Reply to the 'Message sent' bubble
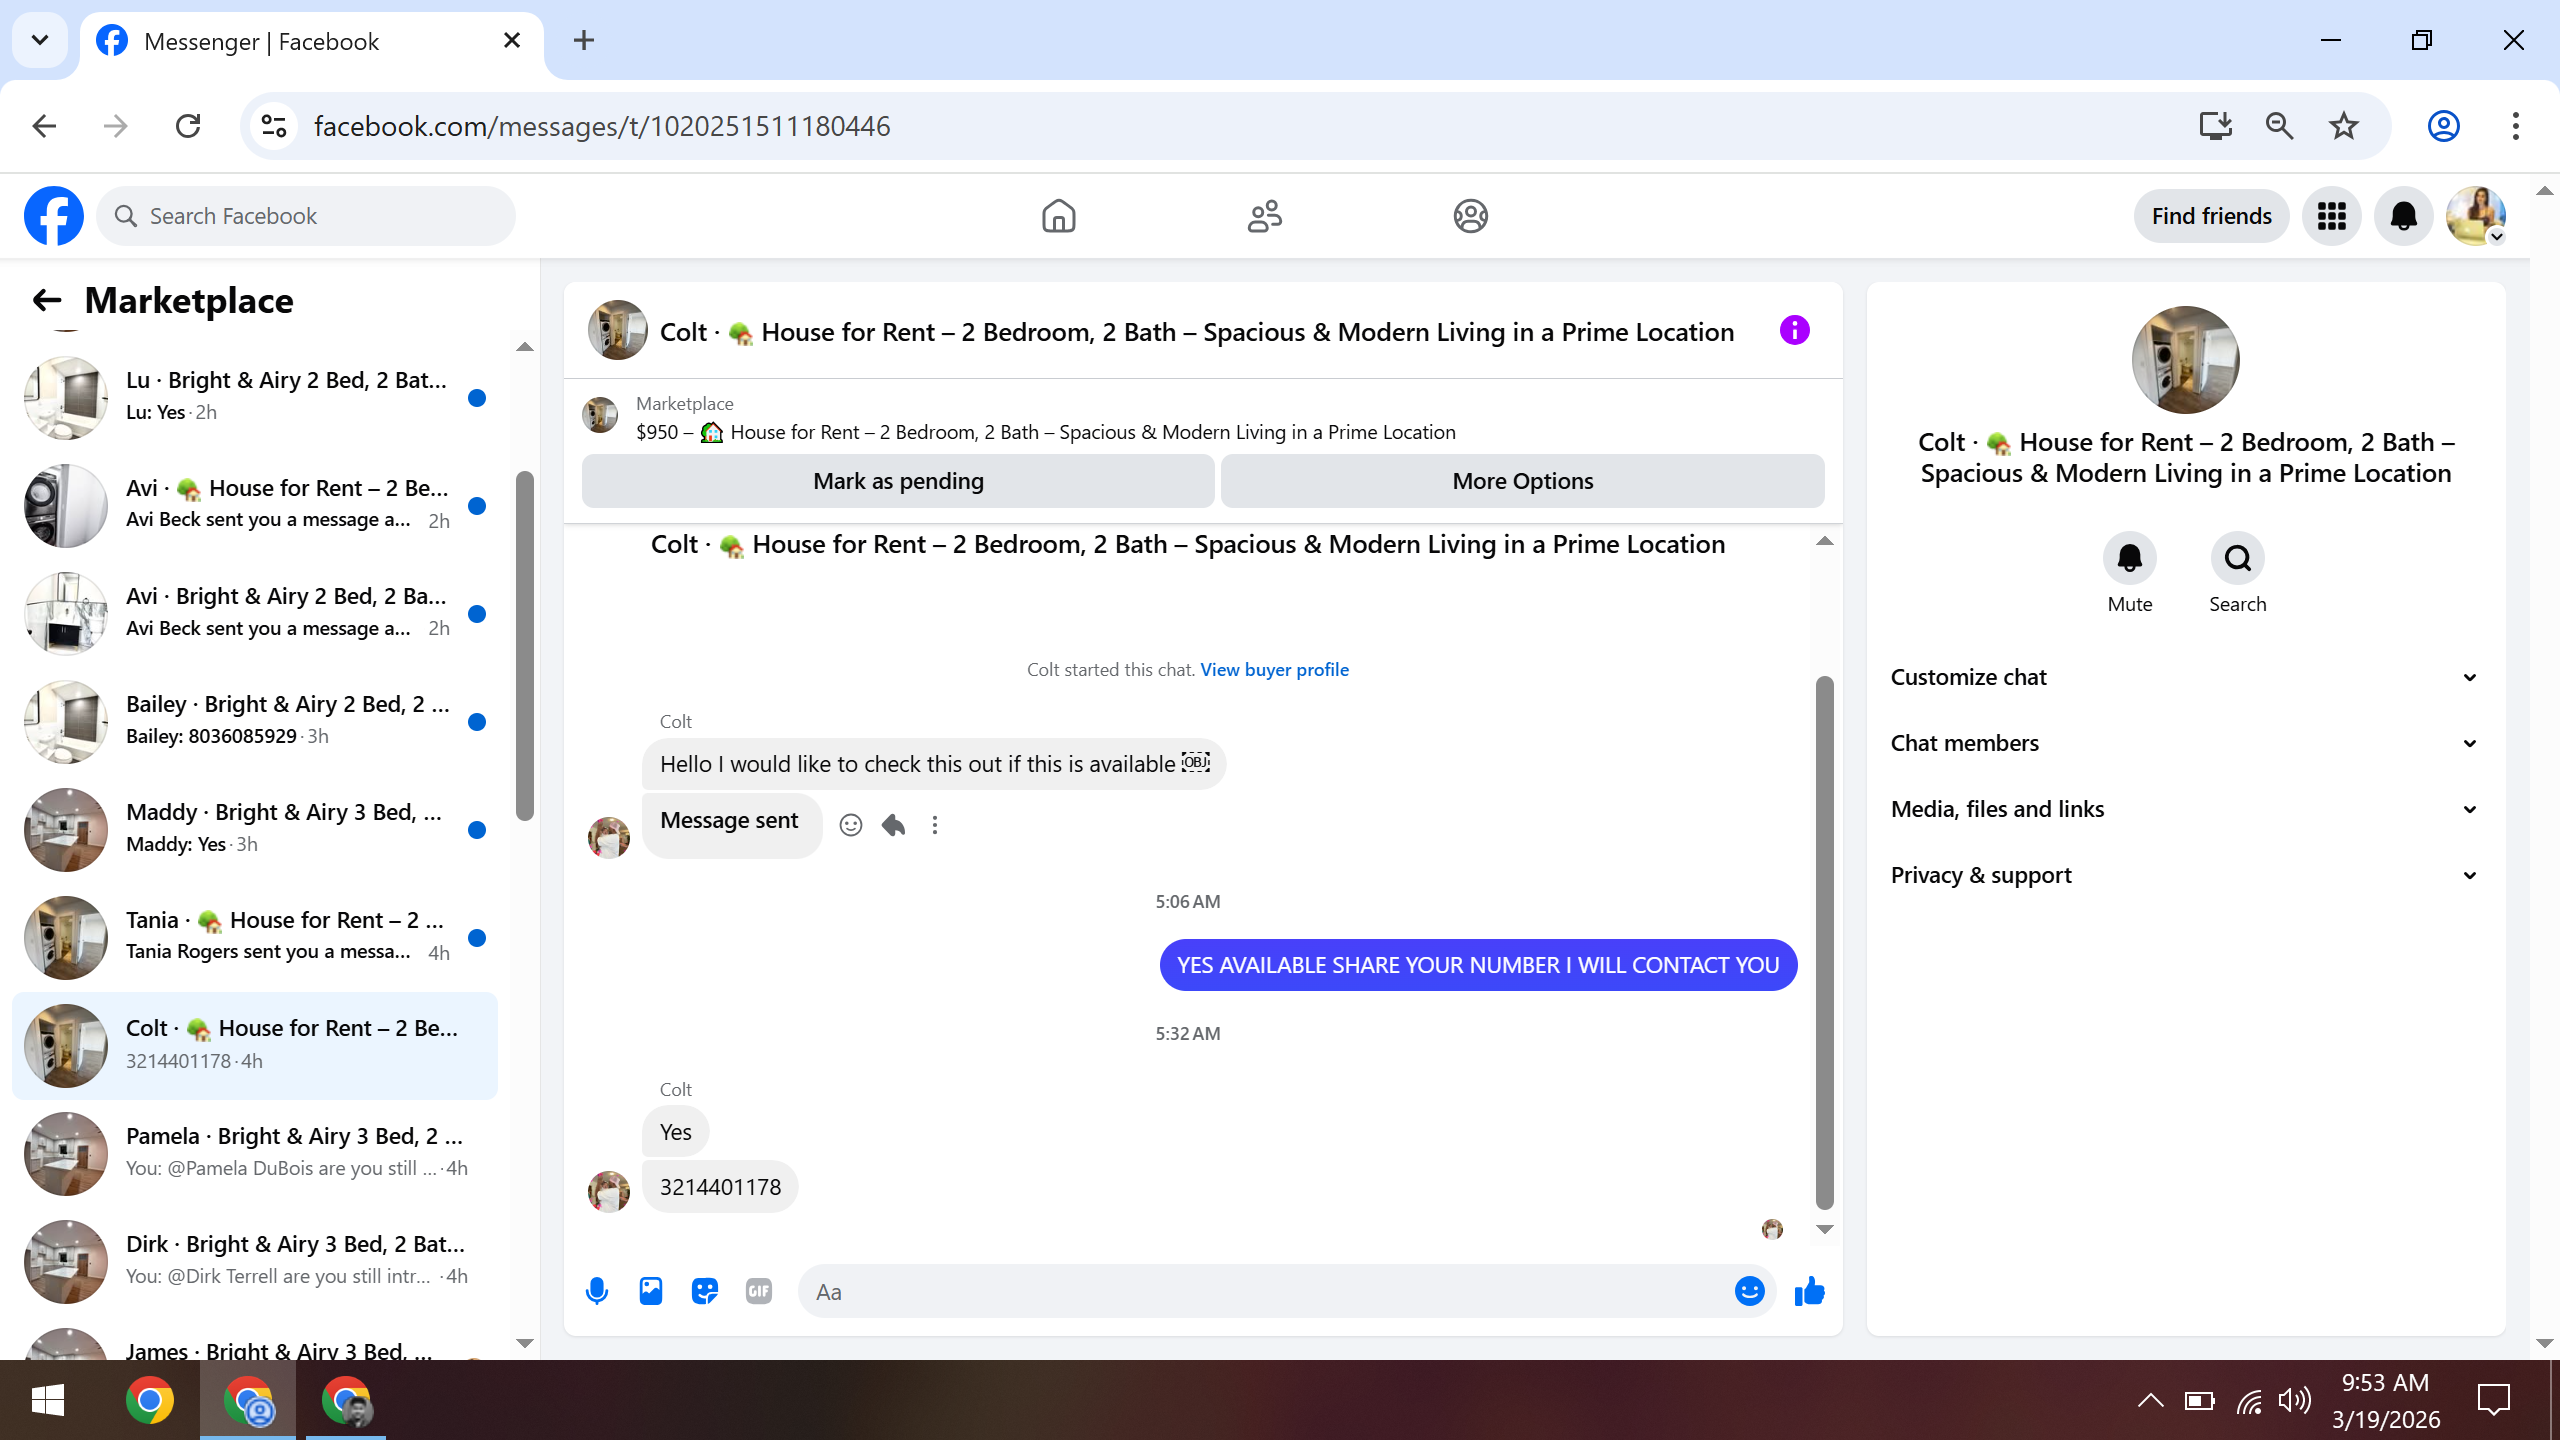The width and height of the screenshot is (2560, 1440). 893,825
